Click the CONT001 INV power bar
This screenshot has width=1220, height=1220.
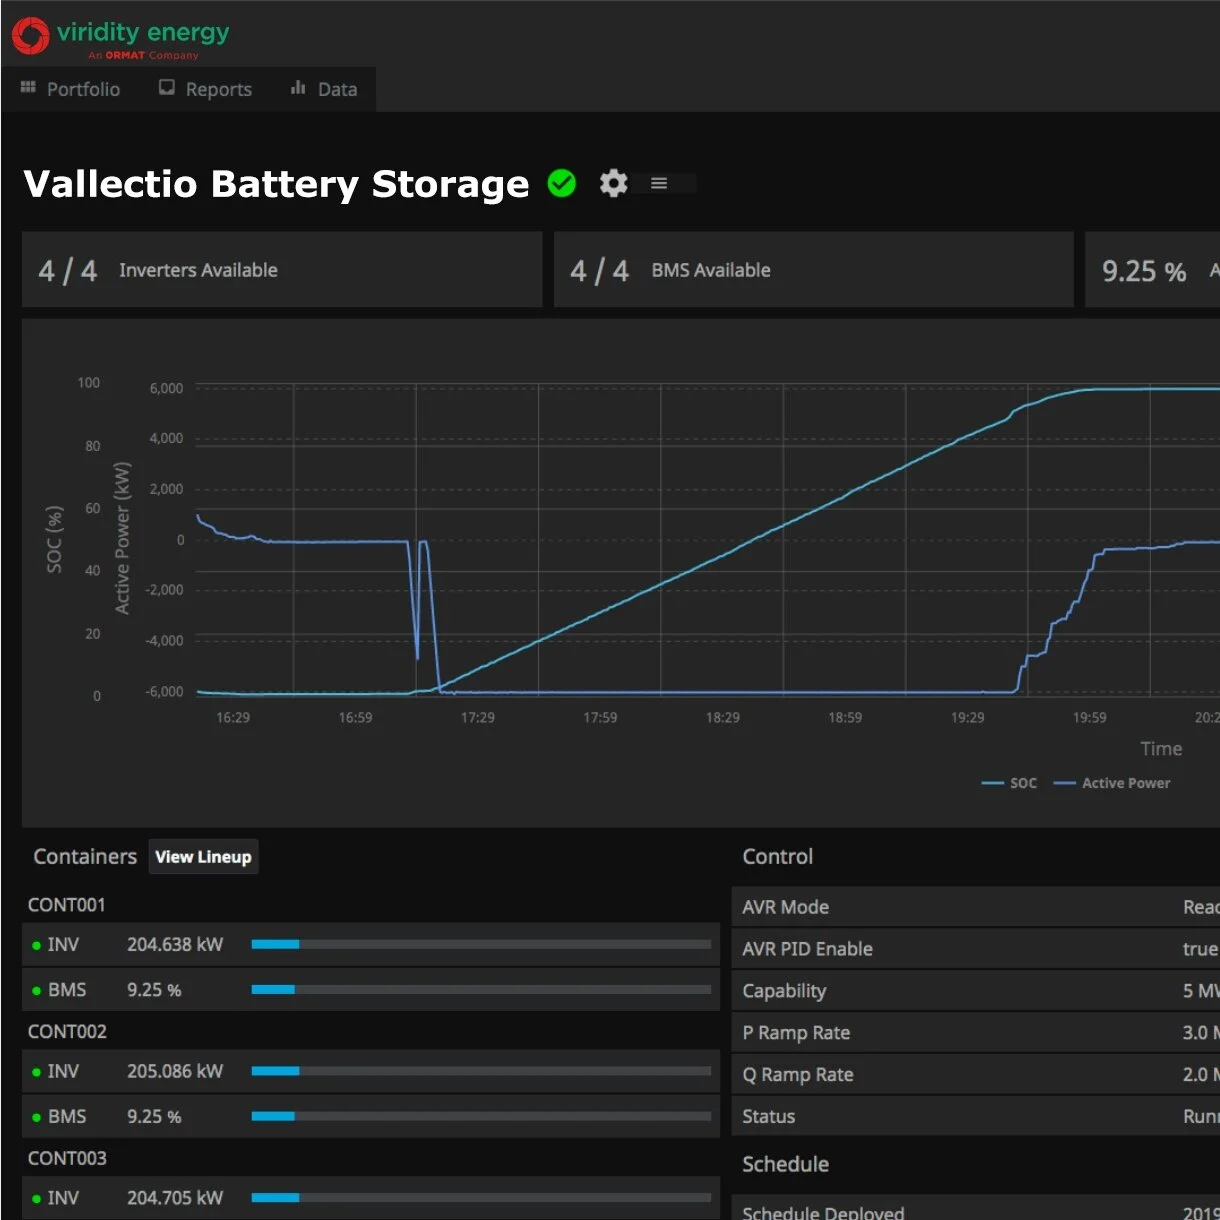[x=481, y=944]
